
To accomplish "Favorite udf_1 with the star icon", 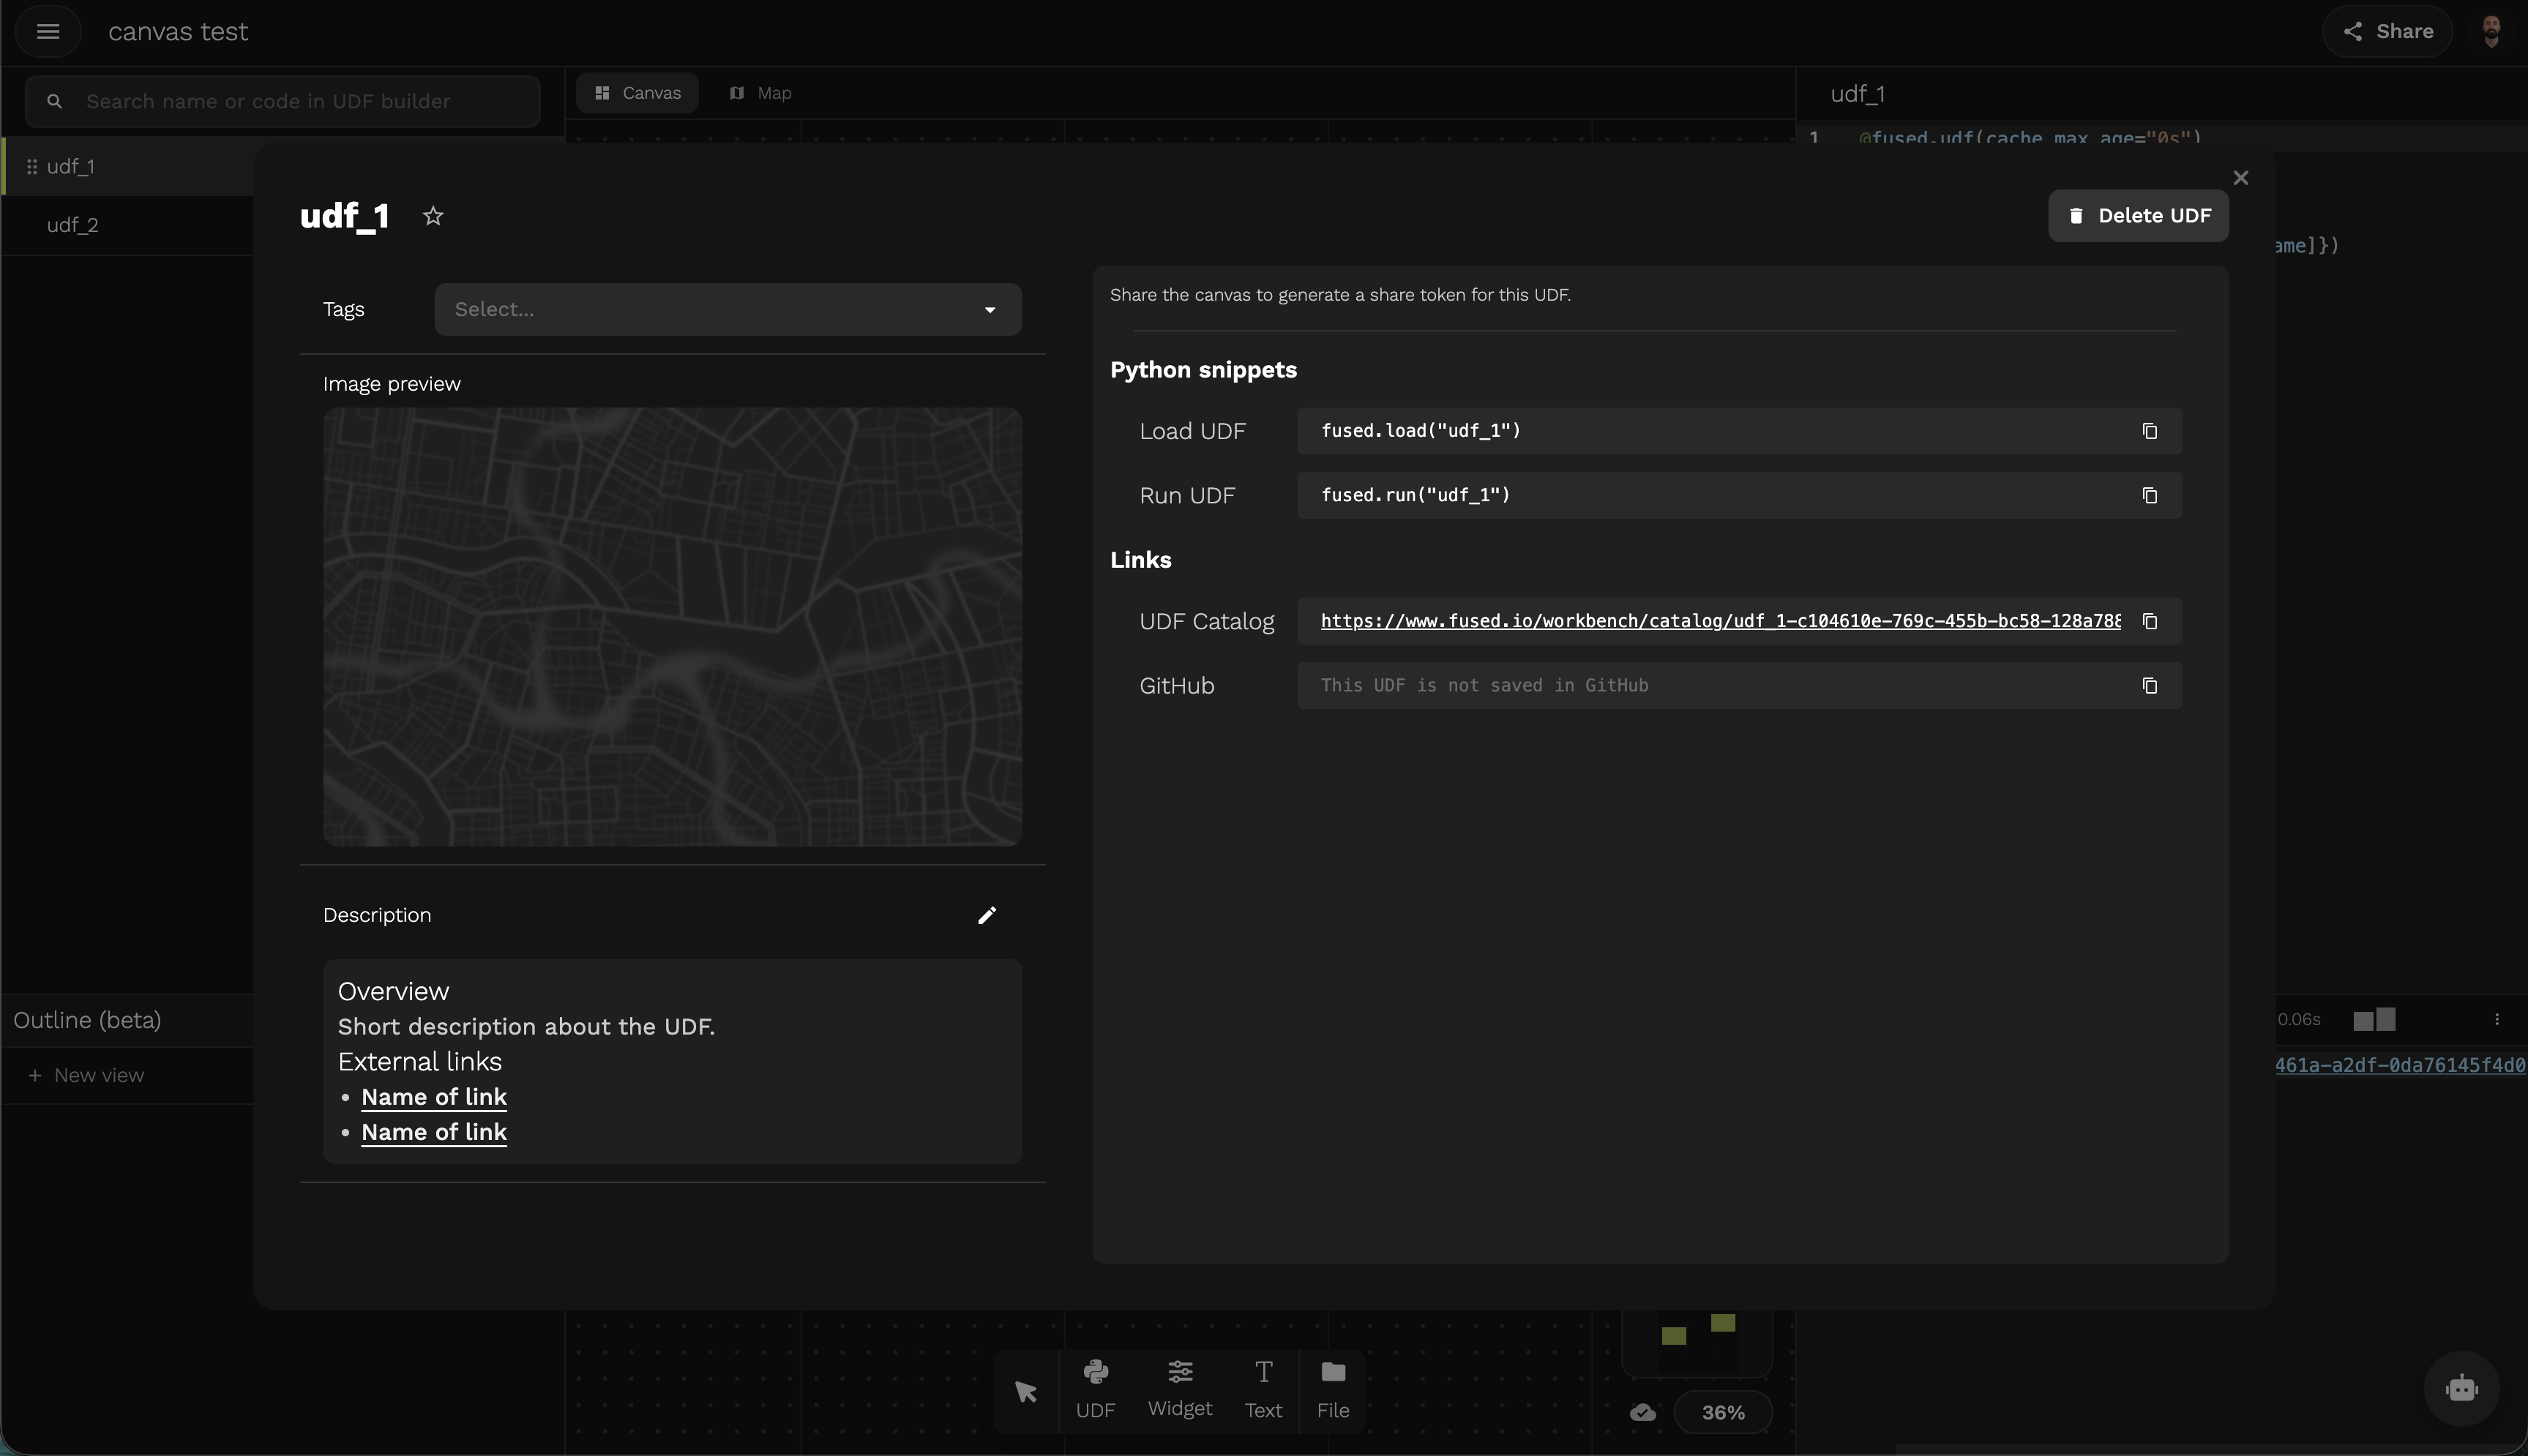I will (x=433, y=216).
